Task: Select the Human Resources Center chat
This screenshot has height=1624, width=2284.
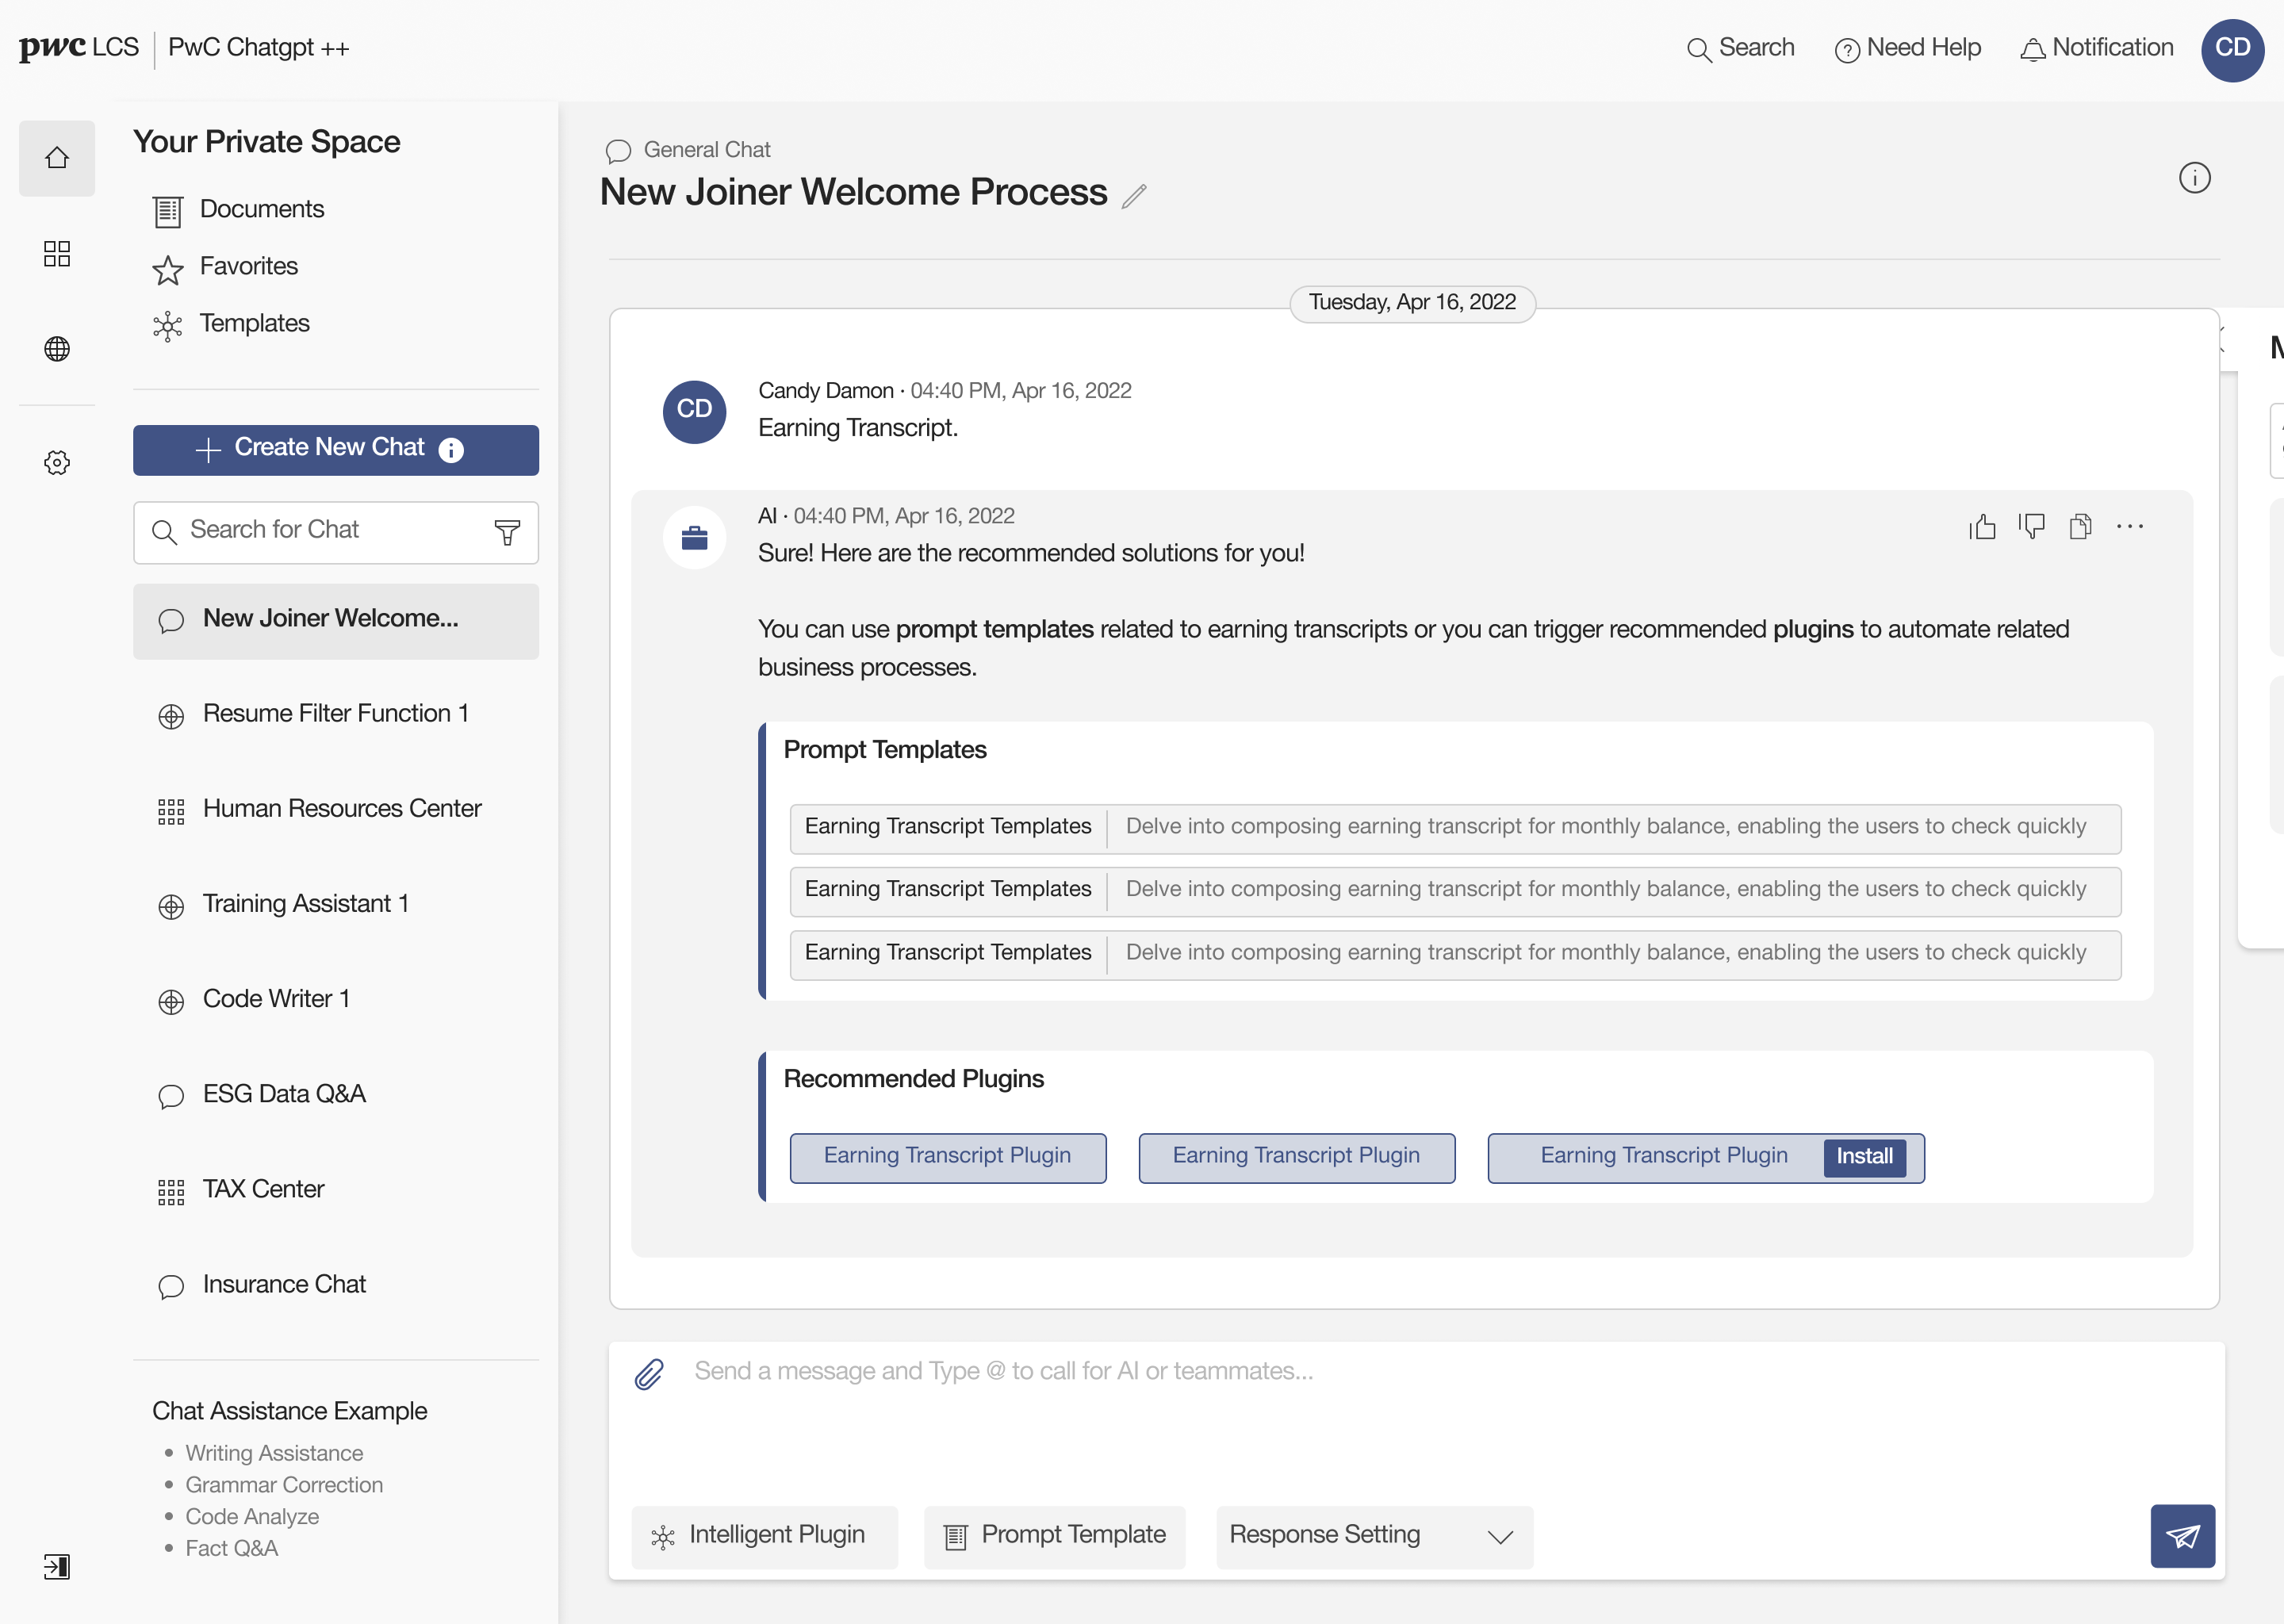Action: click(x=341, y=809)
